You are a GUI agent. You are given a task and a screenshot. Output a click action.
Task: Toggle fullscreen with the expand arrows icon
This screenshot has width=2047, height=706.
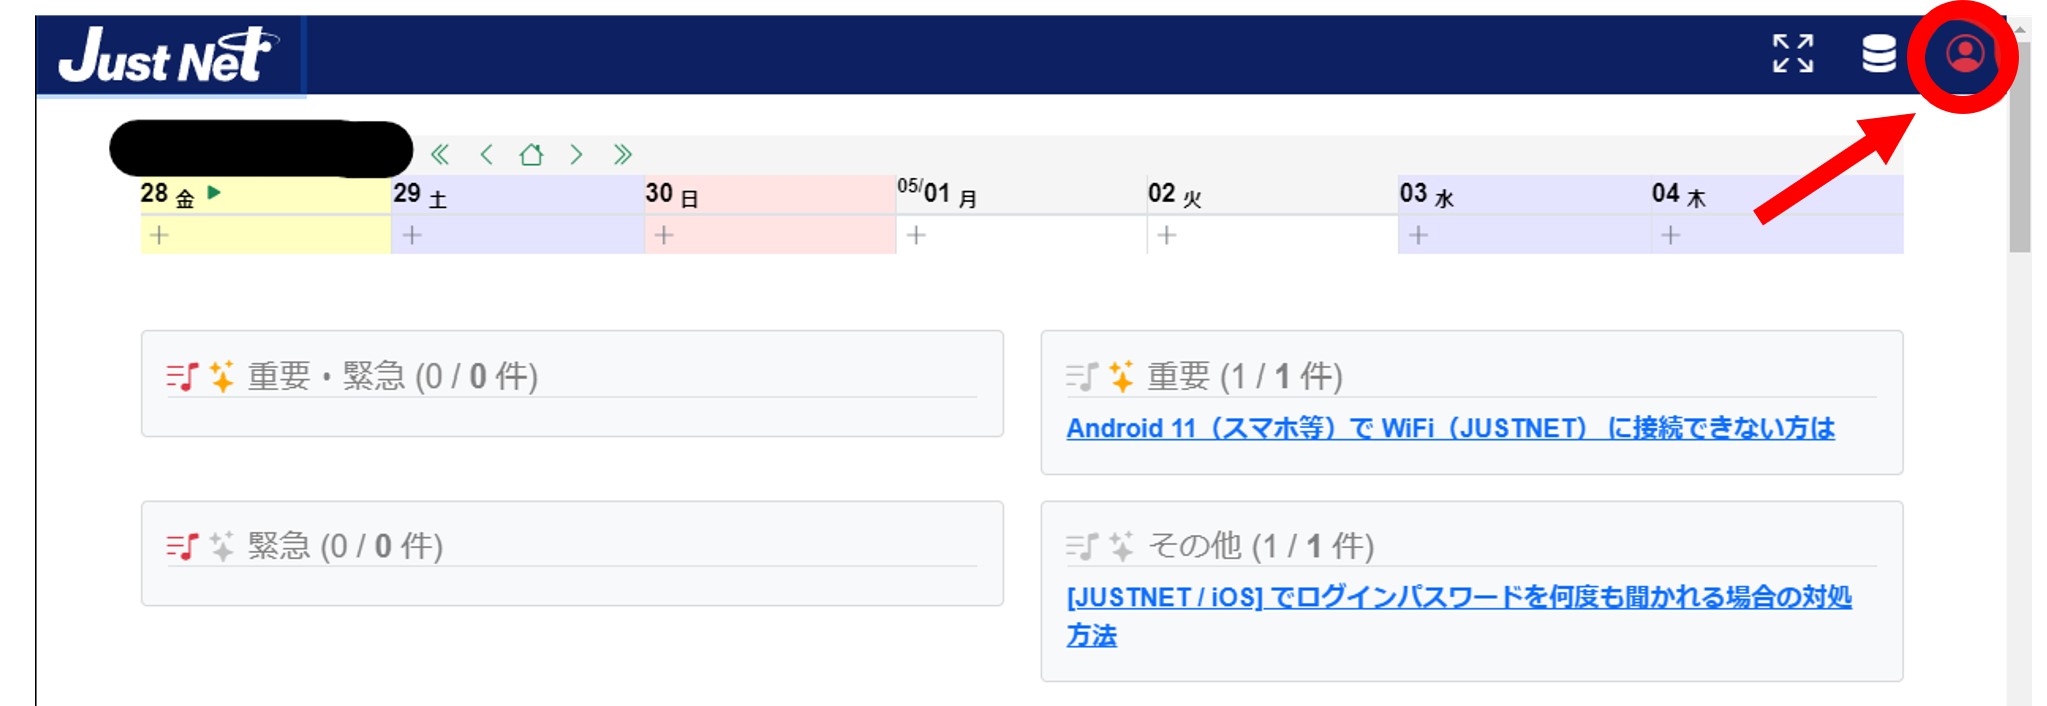pos(1792,54)
